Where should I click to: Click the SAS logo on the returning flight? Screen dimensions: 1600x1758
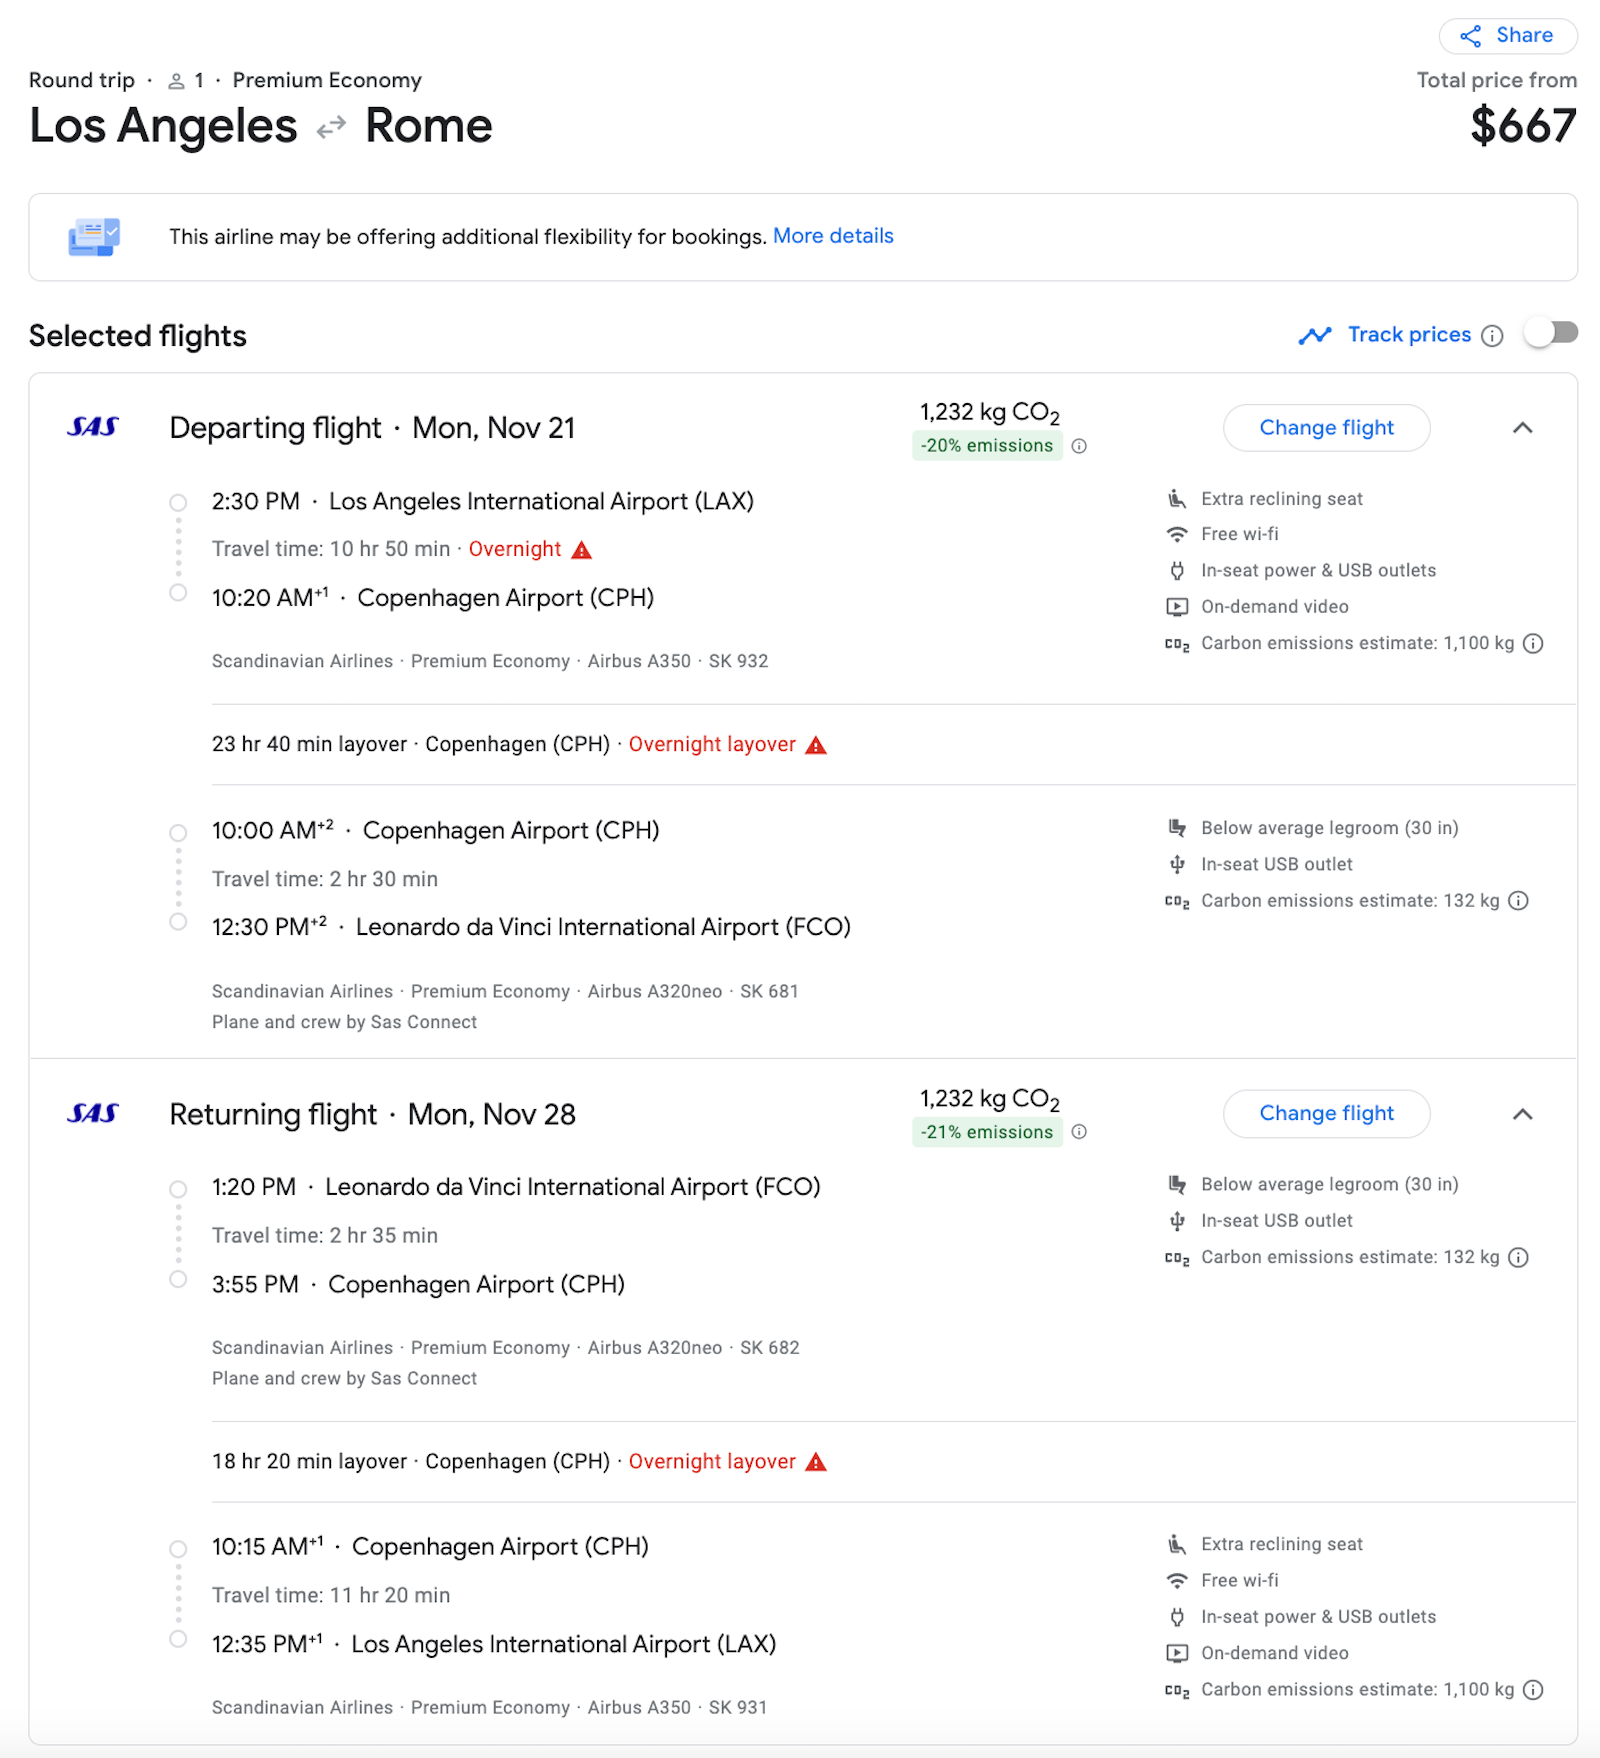[x=94, y=1113]
